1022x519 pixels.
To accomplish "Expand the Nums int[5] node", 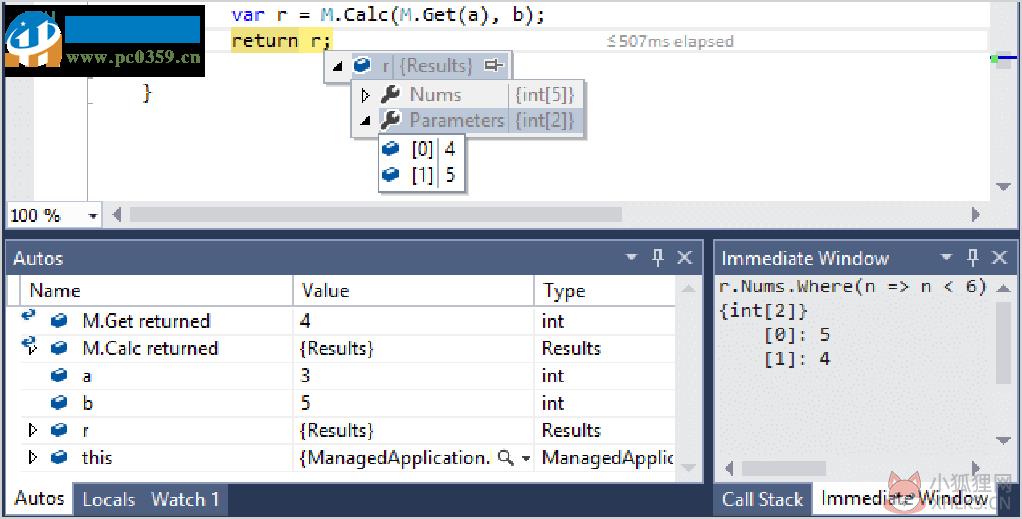I will [x=365, y=95].
